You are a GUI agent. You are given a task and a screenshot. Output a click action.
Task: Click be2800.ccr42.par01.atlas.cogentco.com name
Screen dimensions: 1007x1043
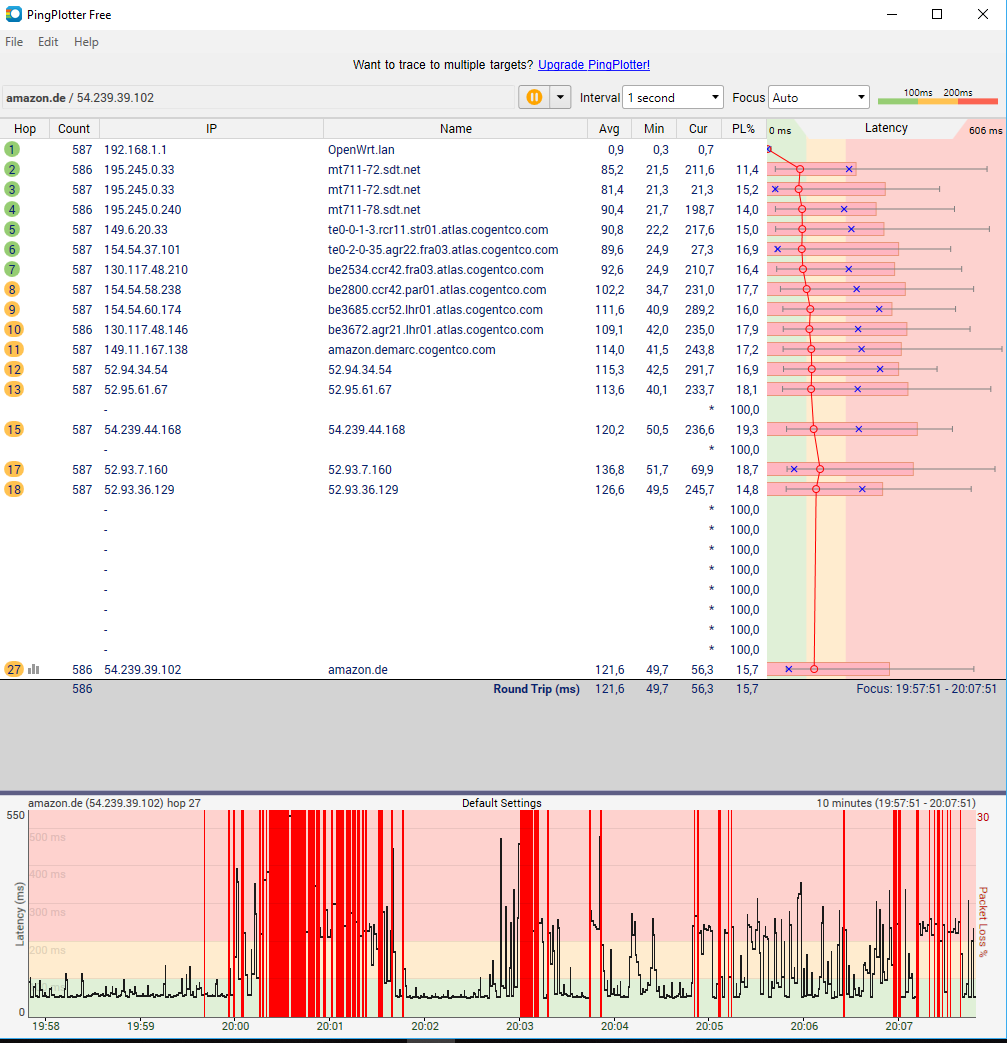437,289
